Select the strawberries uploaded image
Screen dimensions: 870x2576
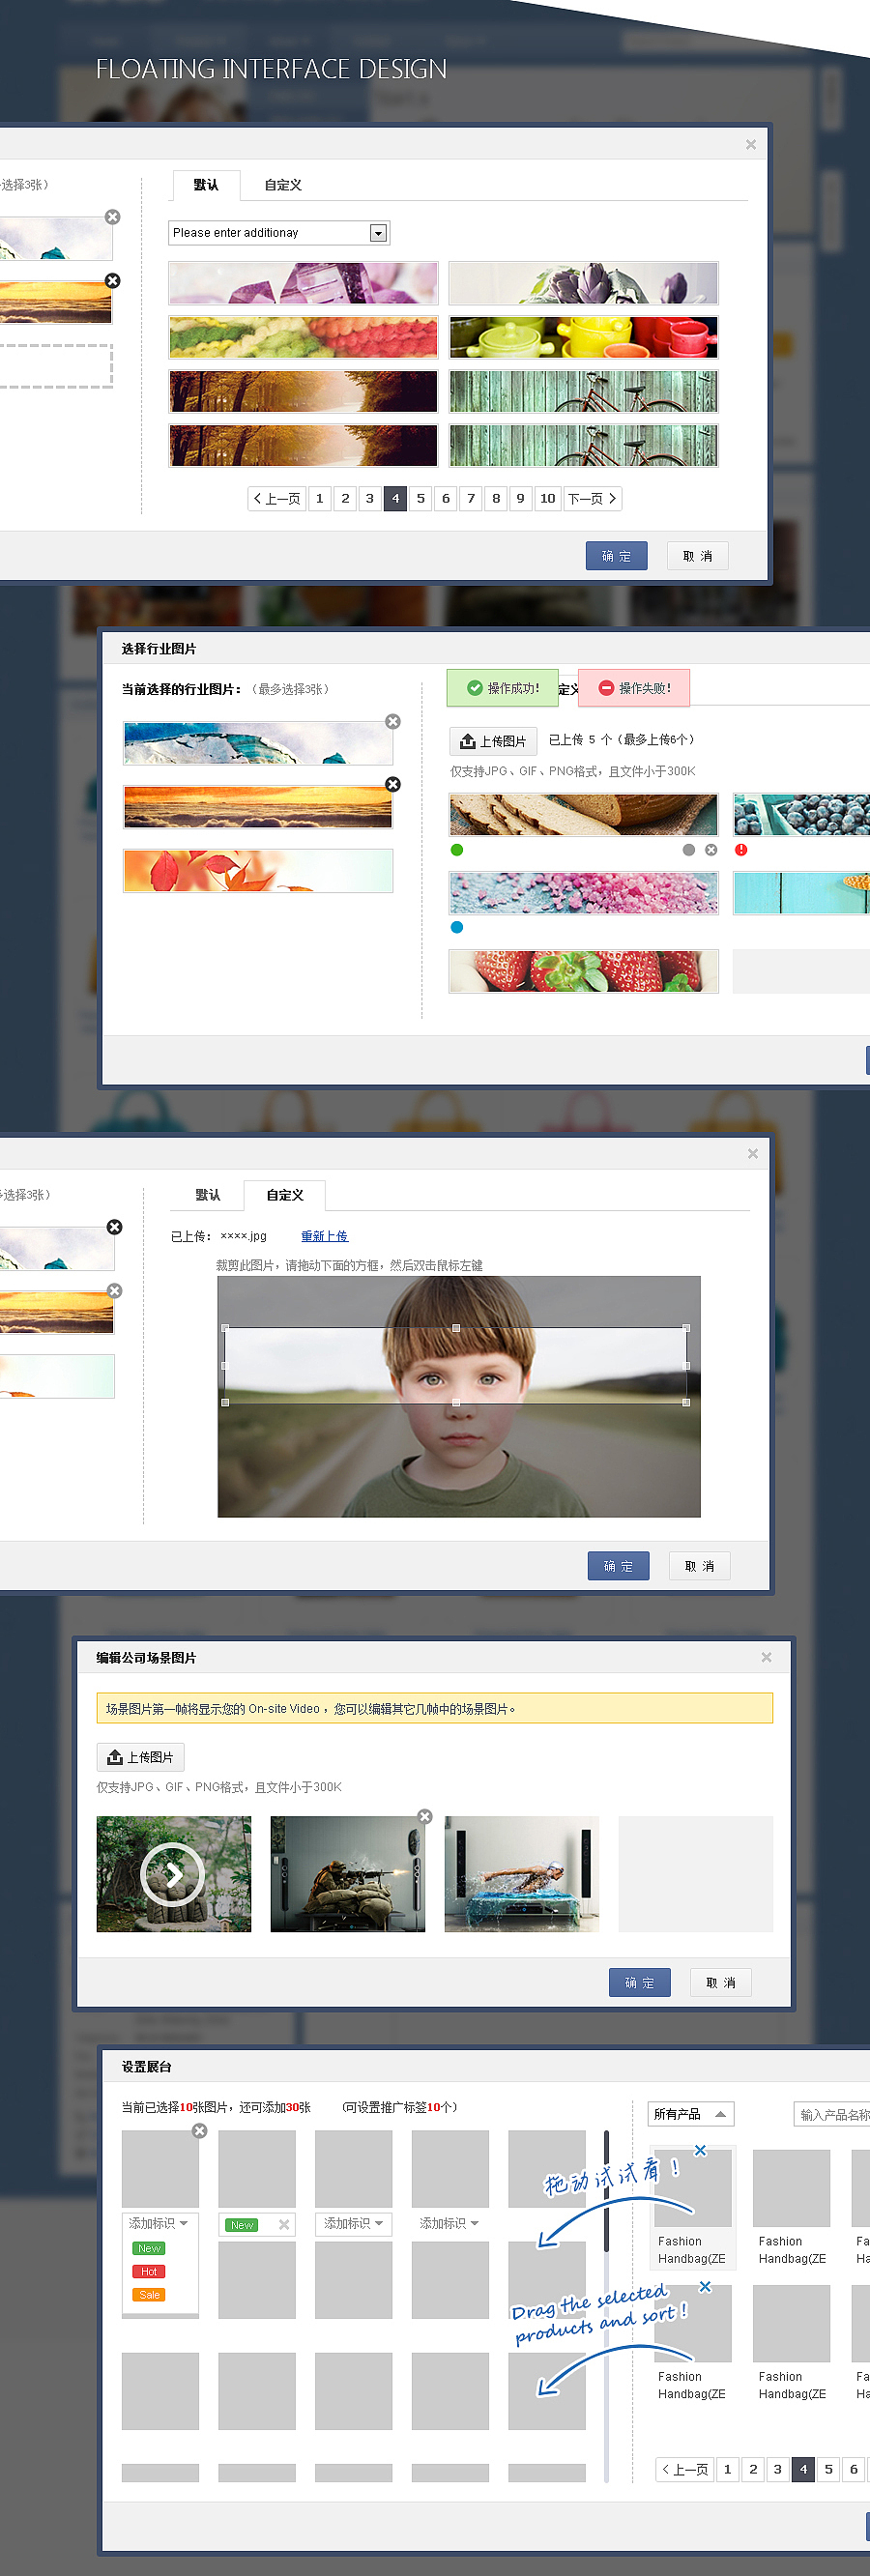coord(584,971)
